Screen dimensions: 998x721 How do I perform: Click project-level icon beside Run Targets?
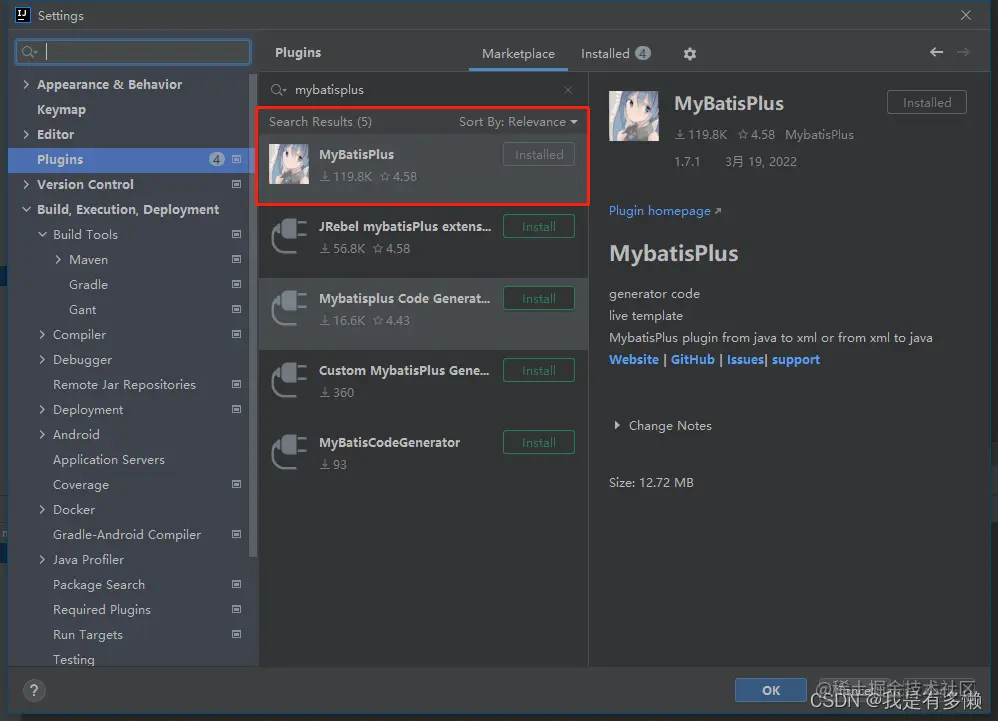[236, 634]
